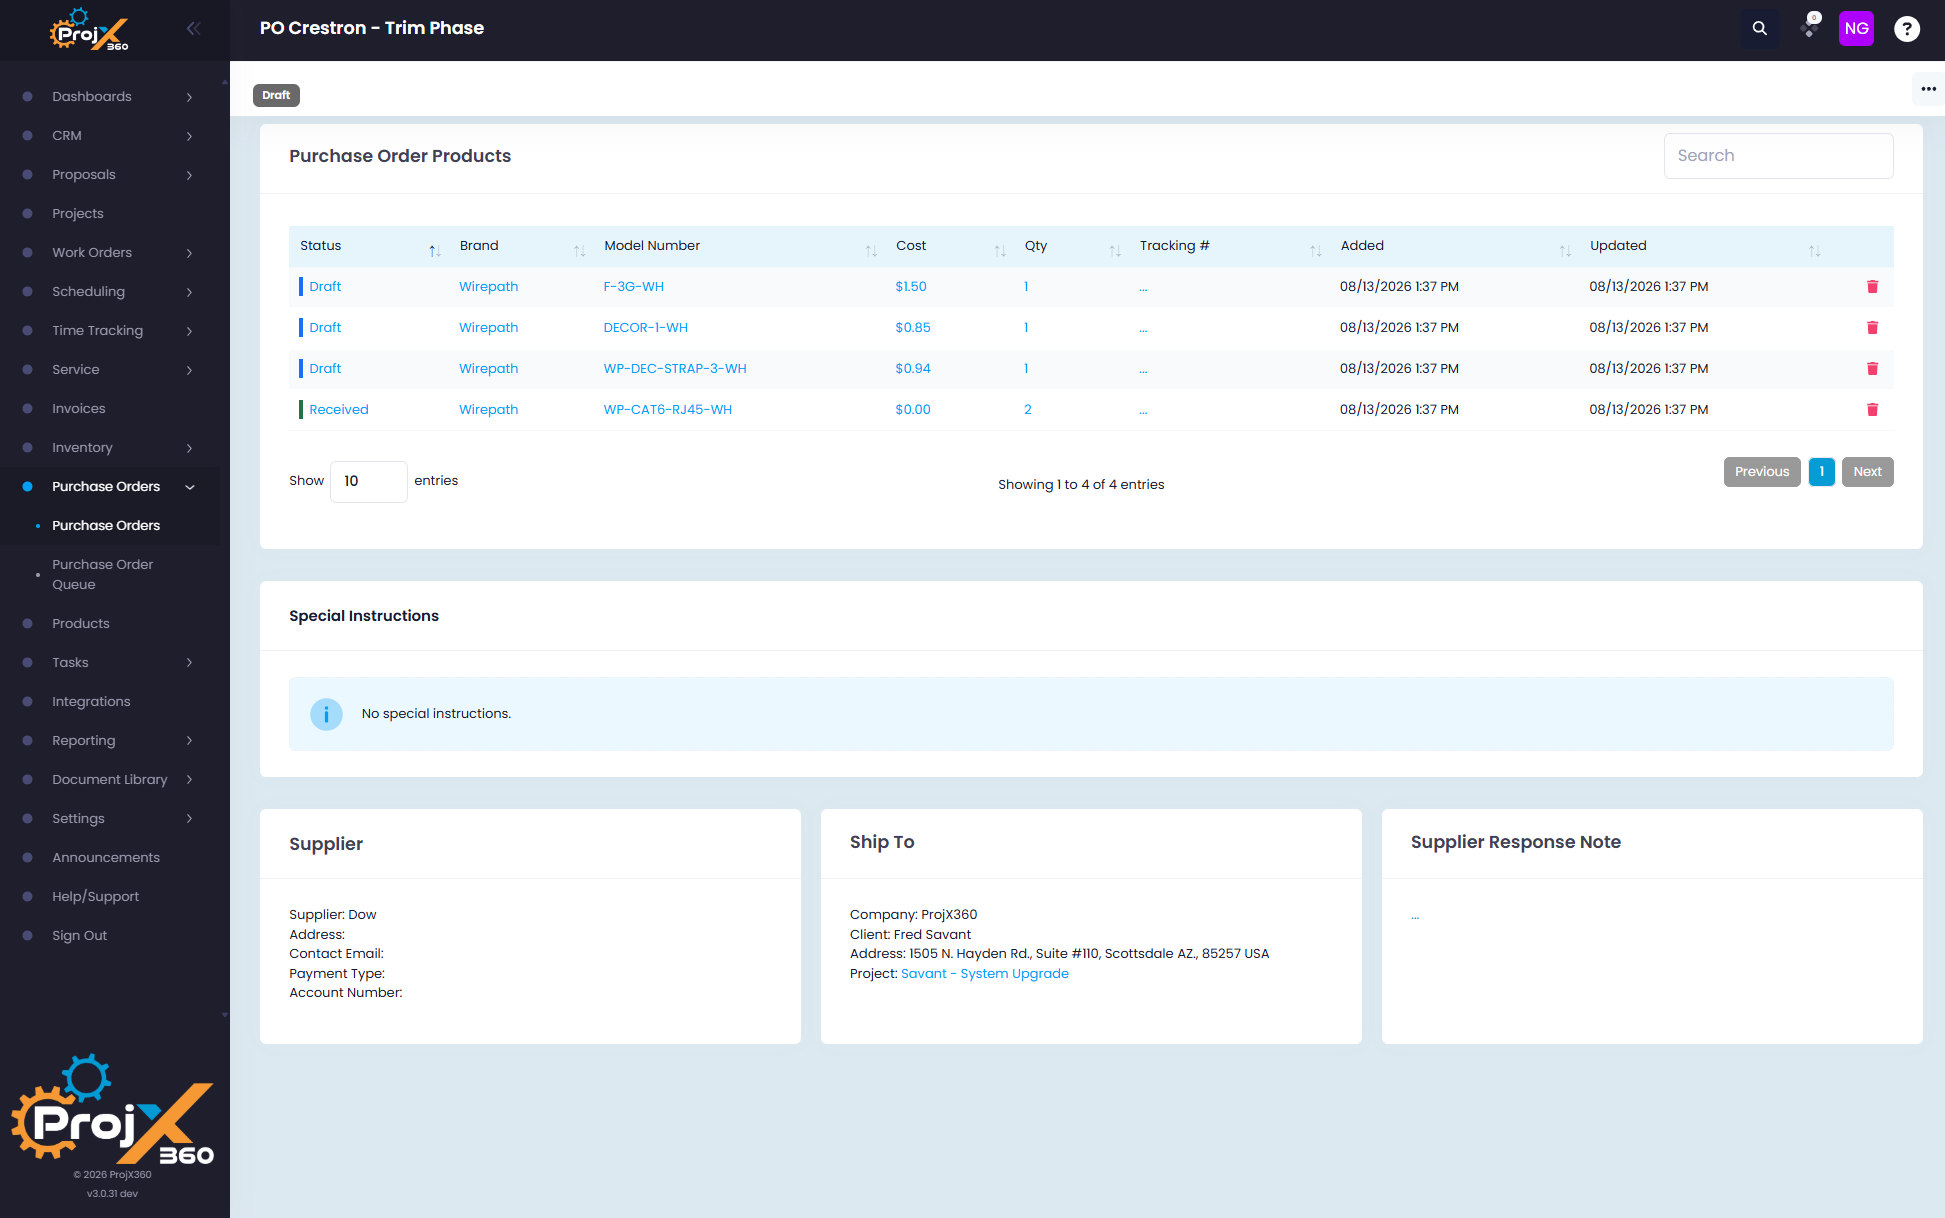Sort table by Added column arrows
Image resolution: width=1945 pixels, height=1218 pixels.
[1565, 250]
